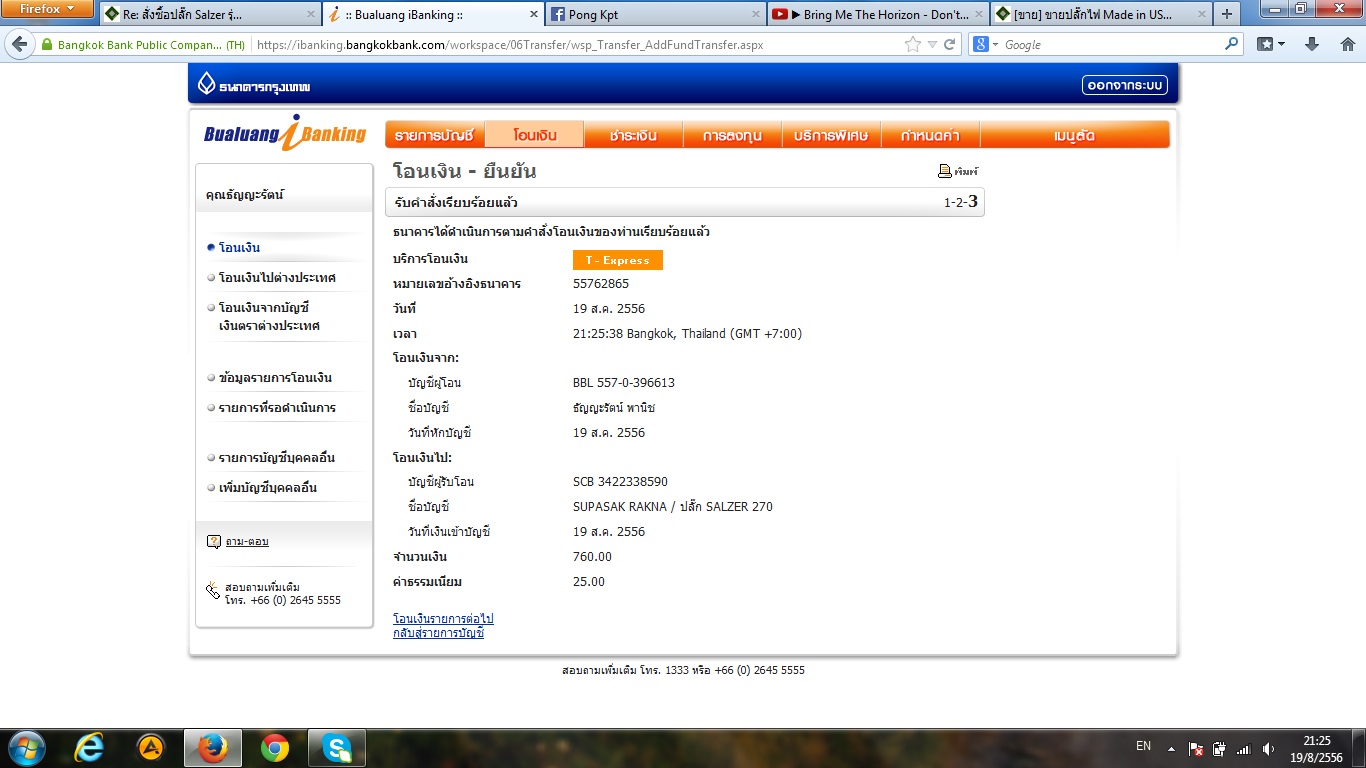Screen dimensions: 1366x768
Task: Launch Internet Explorer from the taskbar
Action: click(x=89, y=748)
